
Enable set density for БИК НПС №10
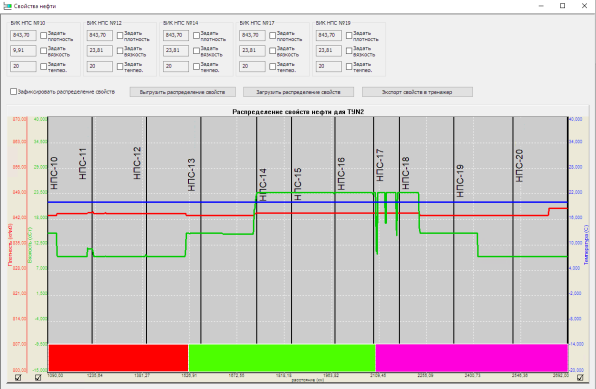43,35
